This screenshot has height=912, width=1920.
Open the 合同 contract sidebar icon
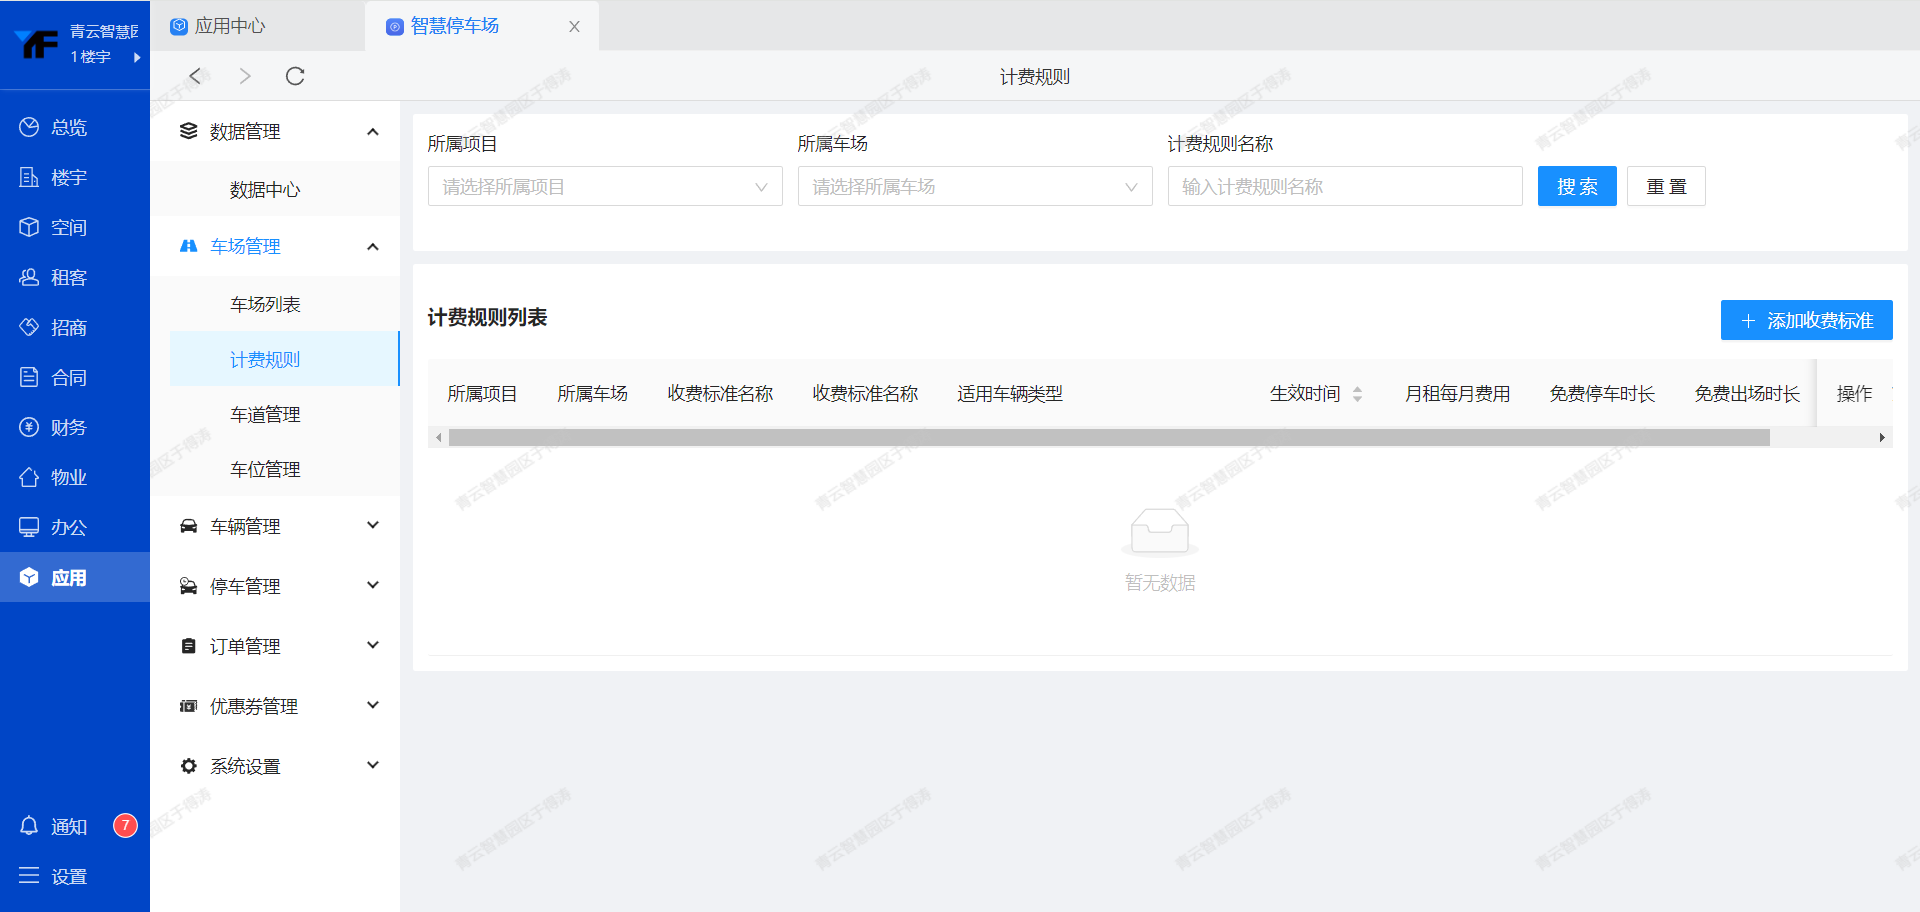[x=29, y=377]
